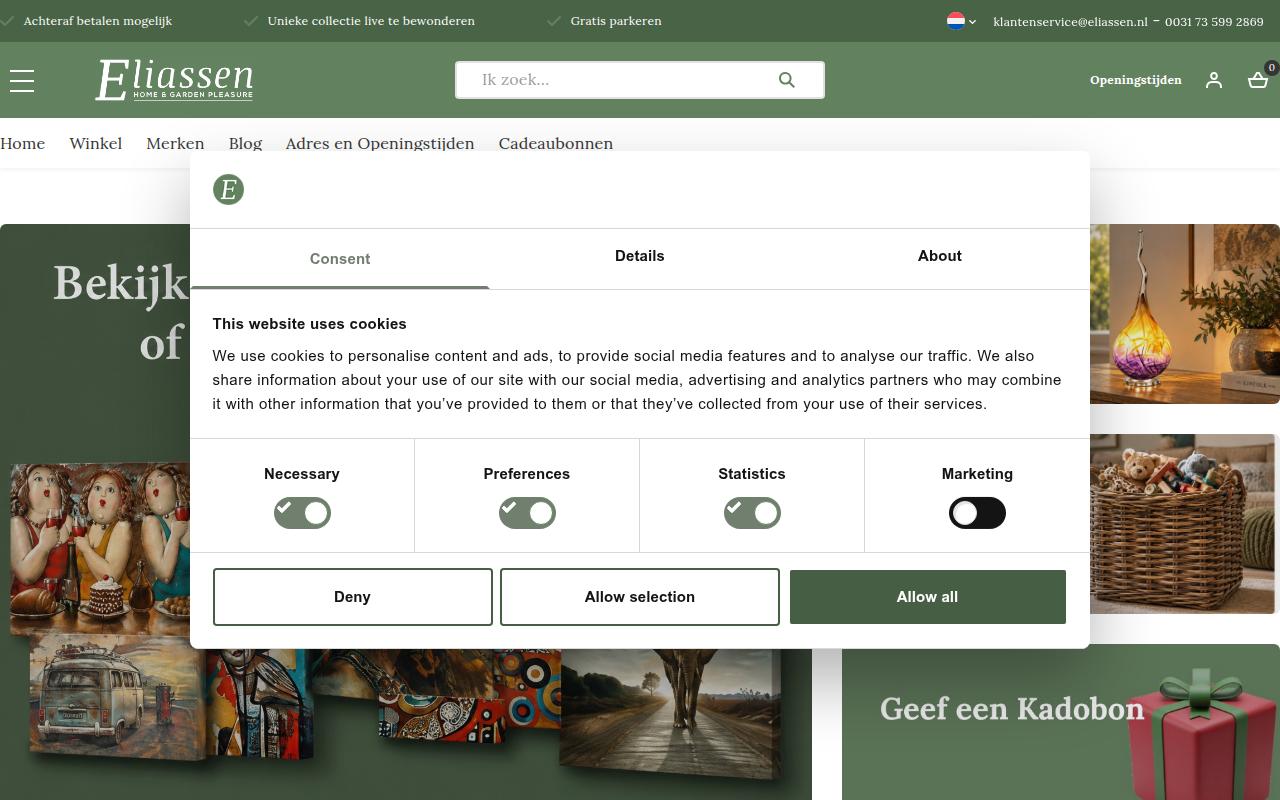Enable the Marketing cookies switch
Screen dimensions: 1280x800
(x=977, y=513)
